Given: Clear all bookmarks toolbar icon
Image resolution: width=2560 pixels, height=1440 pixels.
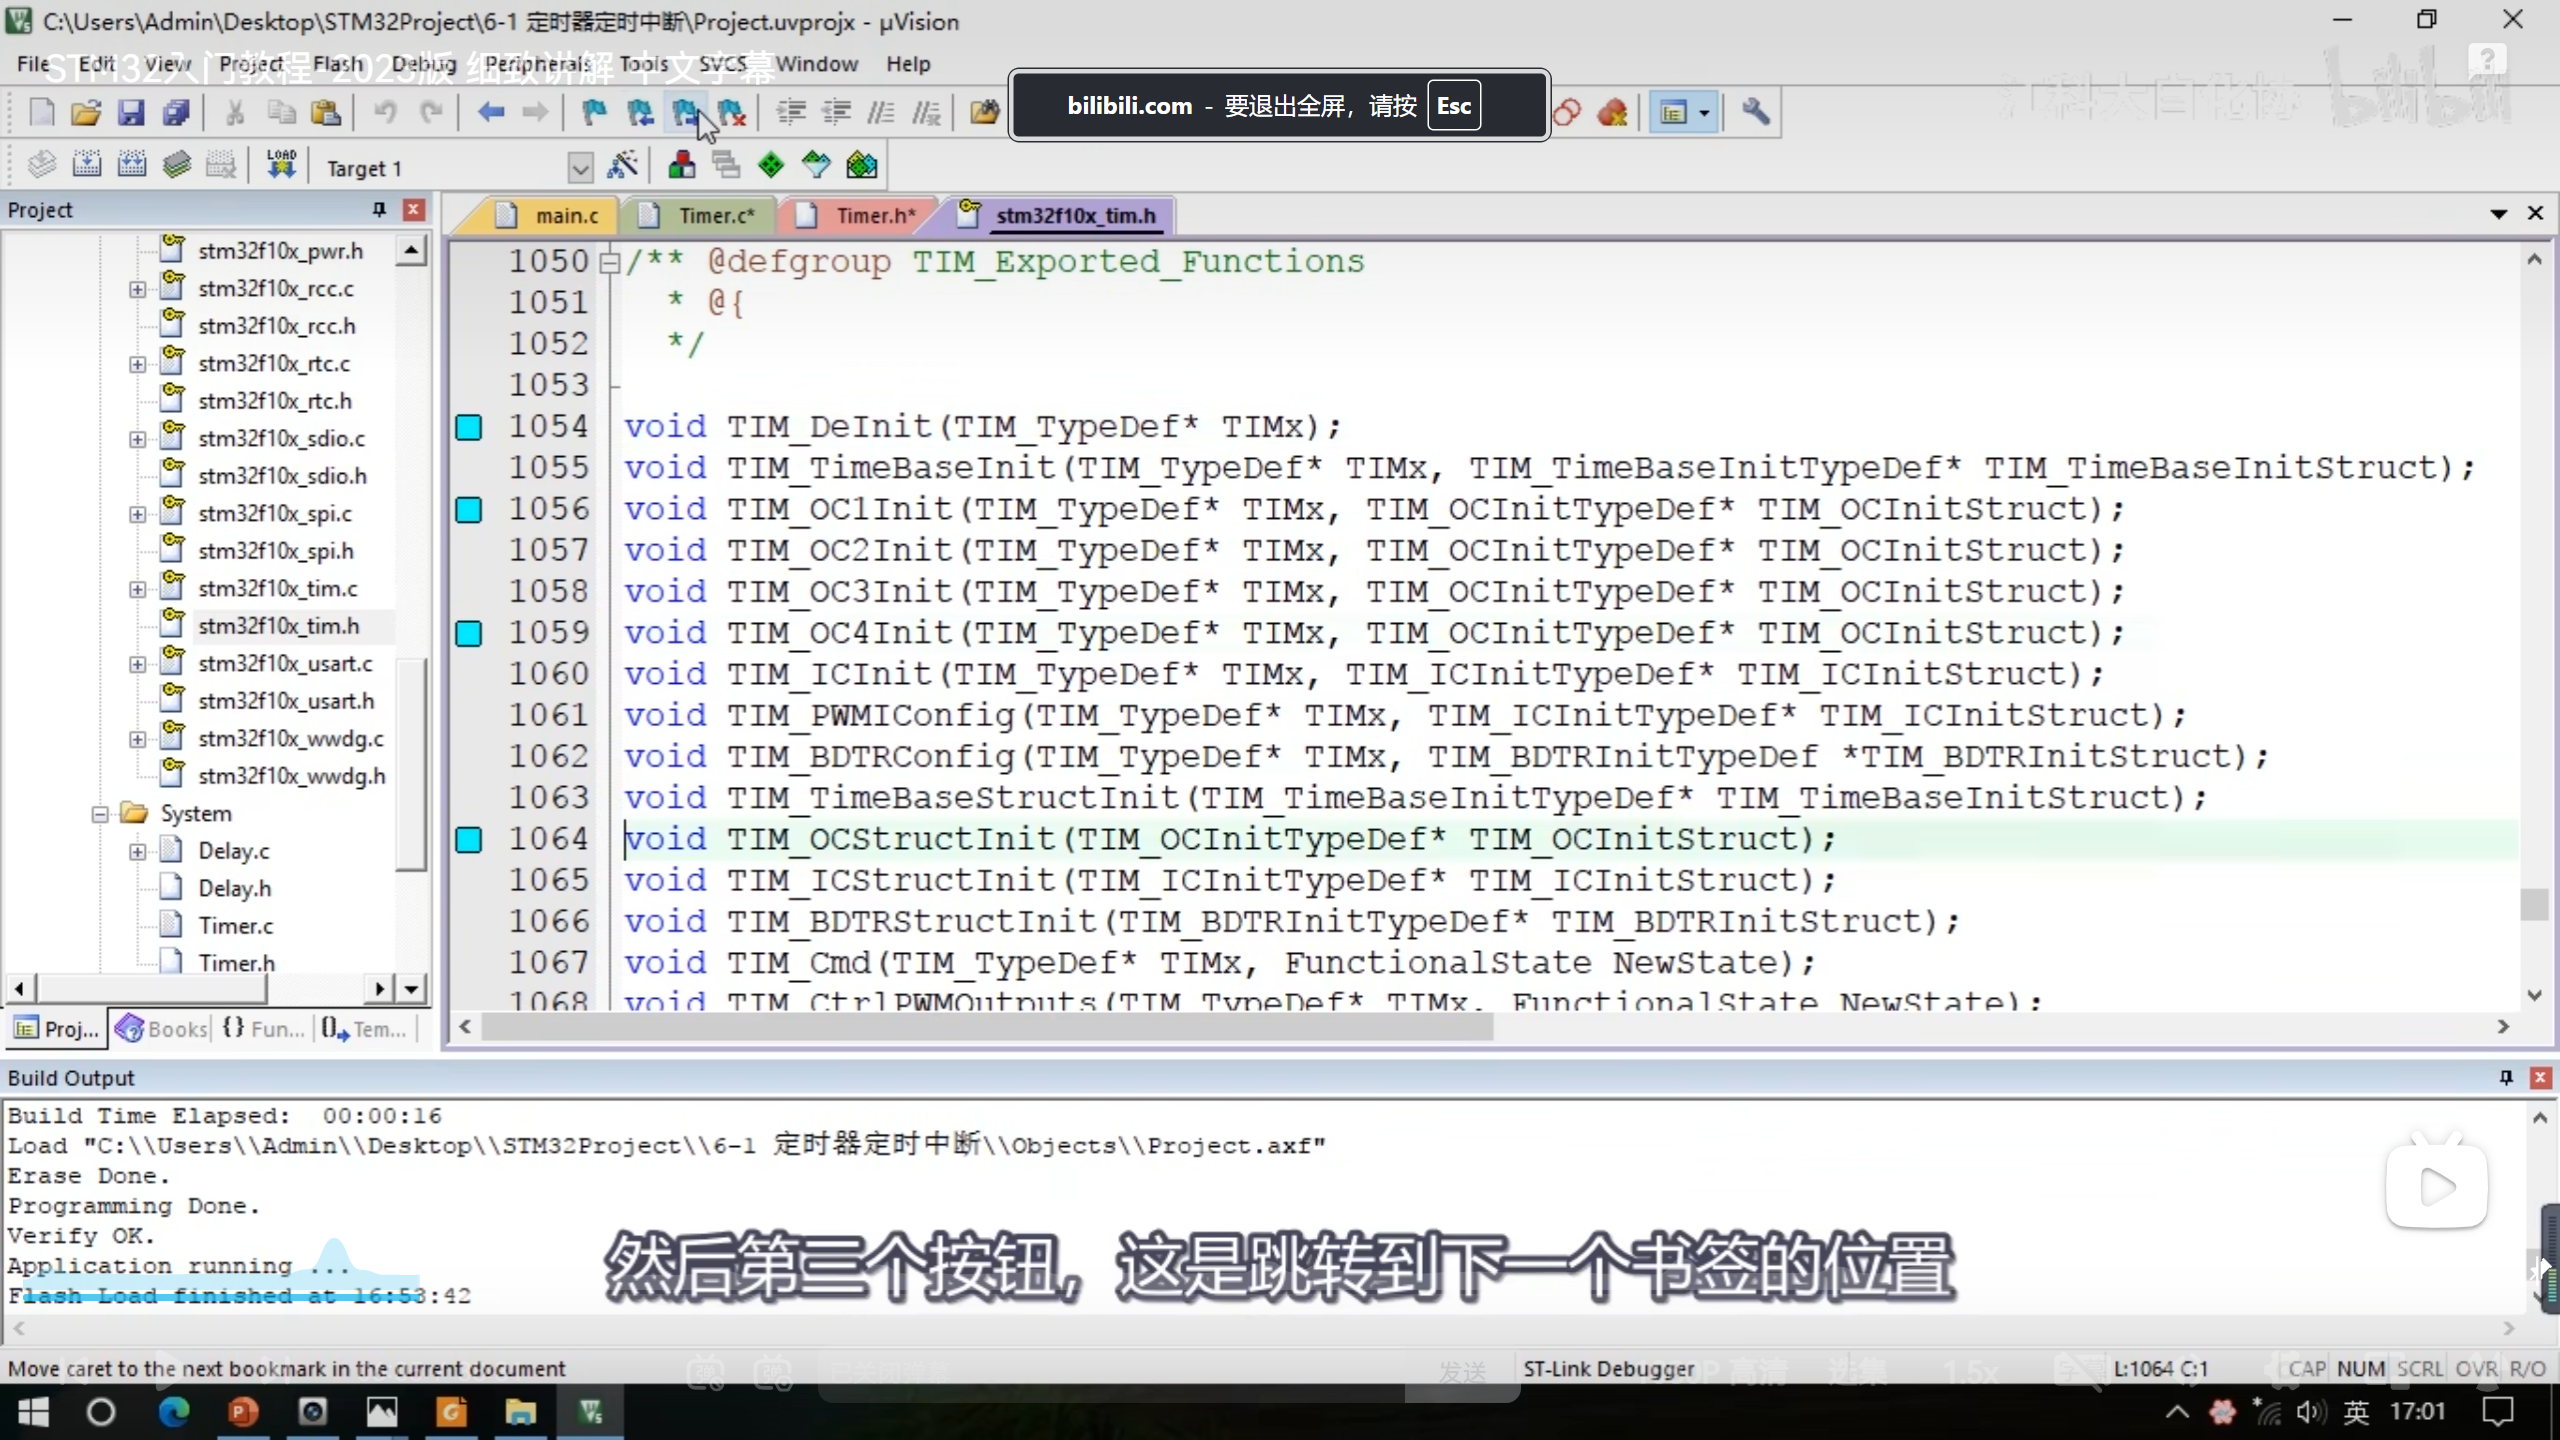Looking at the screenshot, I should tap(731, 113).
